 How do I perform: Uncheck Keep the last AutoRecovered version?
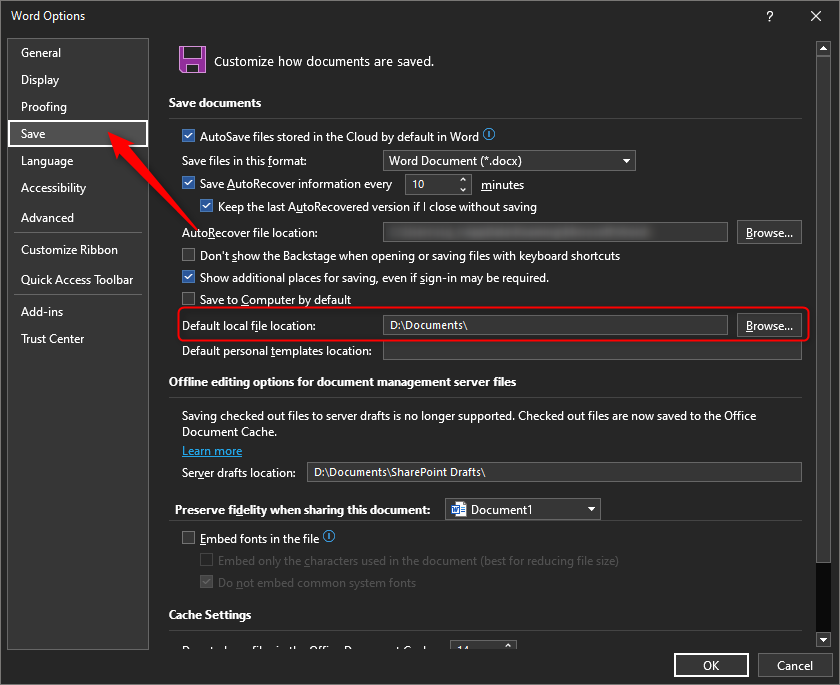207,206
